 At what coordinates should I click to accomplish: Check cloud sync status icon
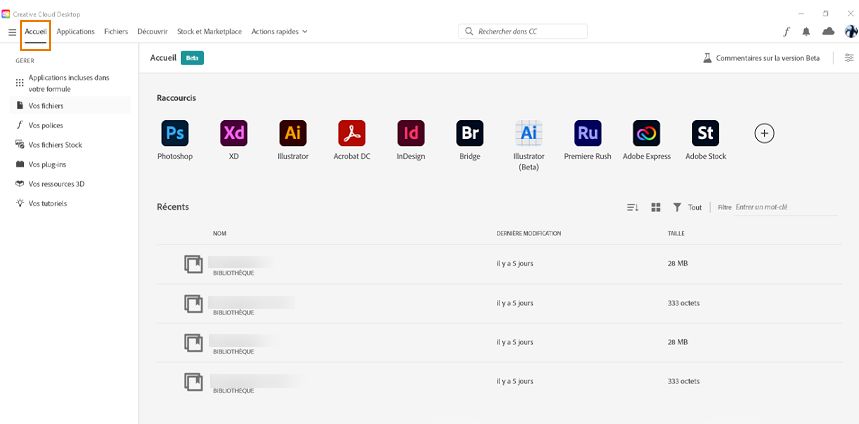pyautogui.click(x=828, y=32)
